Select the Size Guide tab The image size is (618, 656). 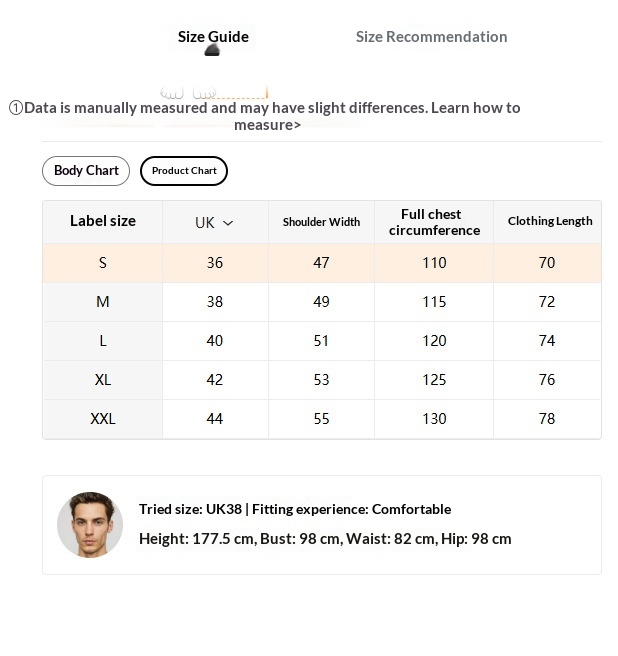pyautogui.click(x=213, y=37)
